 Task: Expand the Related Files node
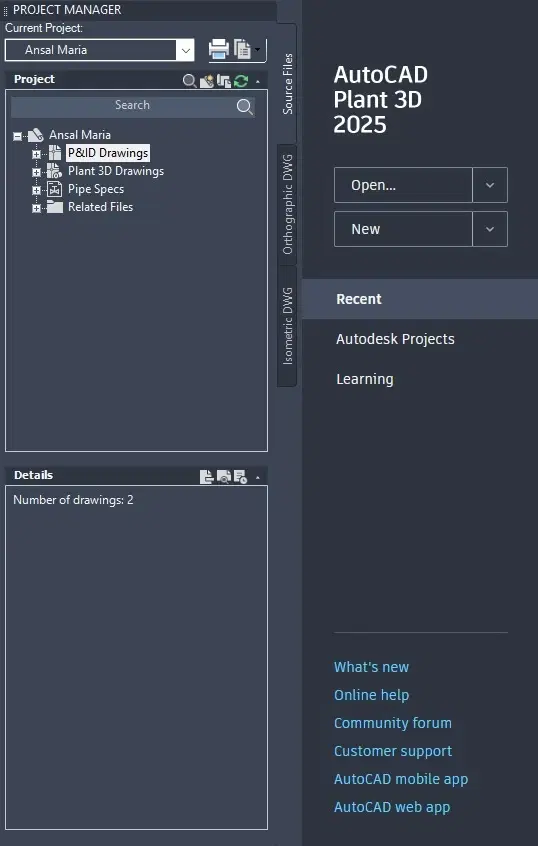click(x=36, y=208)
